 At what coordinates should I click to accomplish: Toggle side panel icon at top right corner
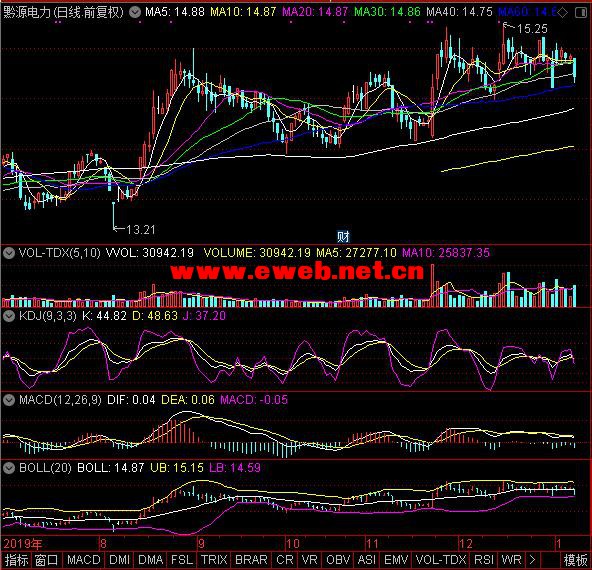point(581,12)
